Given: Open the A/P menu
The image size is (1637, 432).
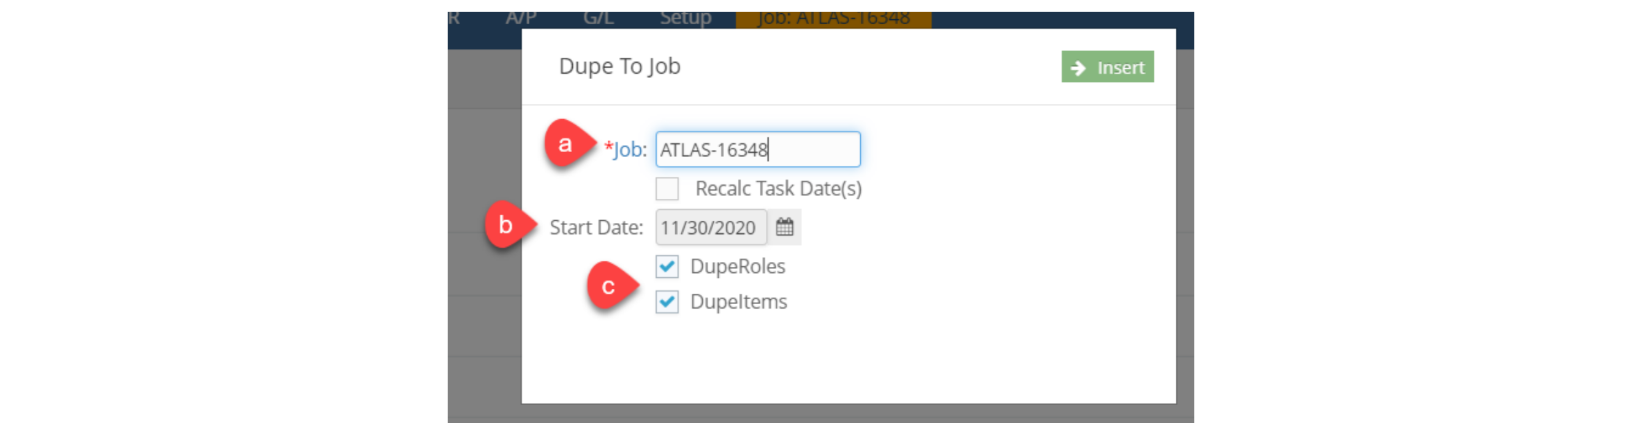Looking at the screenshot, I should [521, 19].
